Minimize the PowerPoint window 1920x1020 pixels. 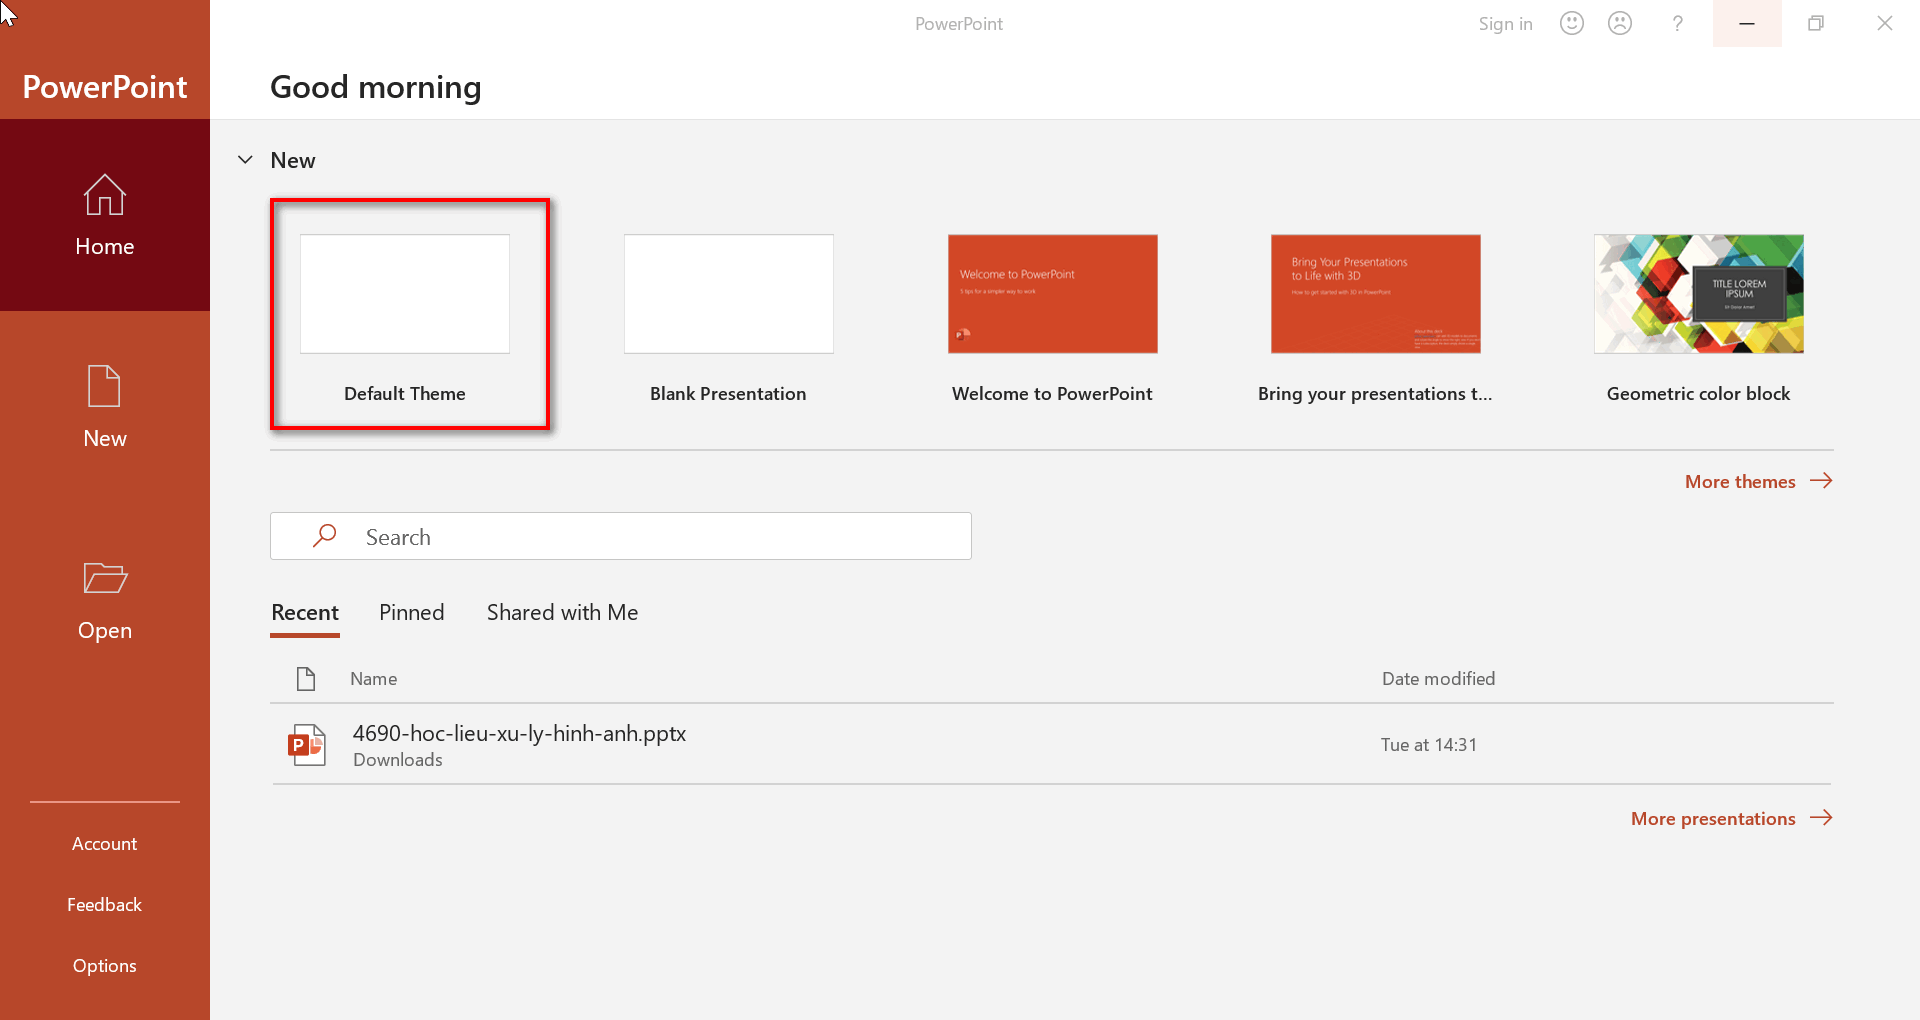1747,23
